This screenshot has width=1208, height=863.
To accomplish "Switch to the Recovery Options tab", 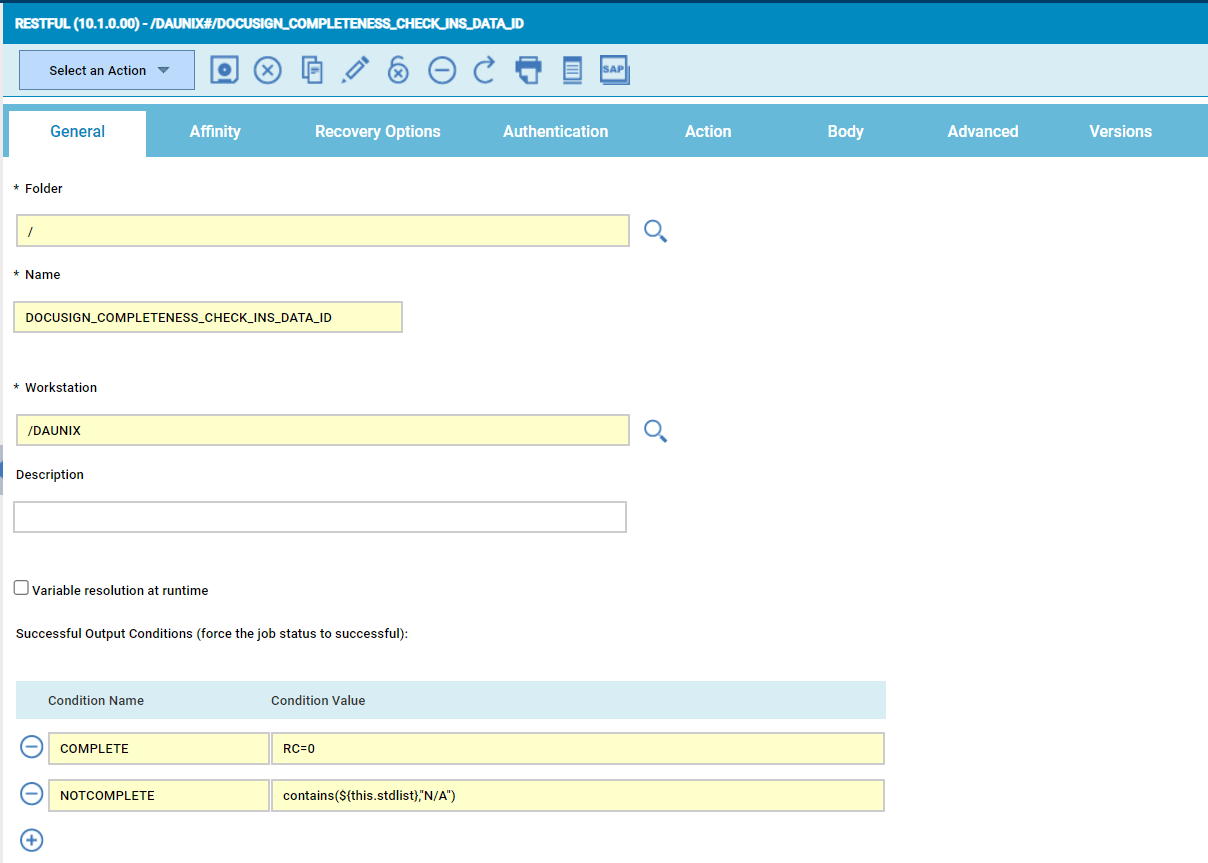I will [377, 132].
